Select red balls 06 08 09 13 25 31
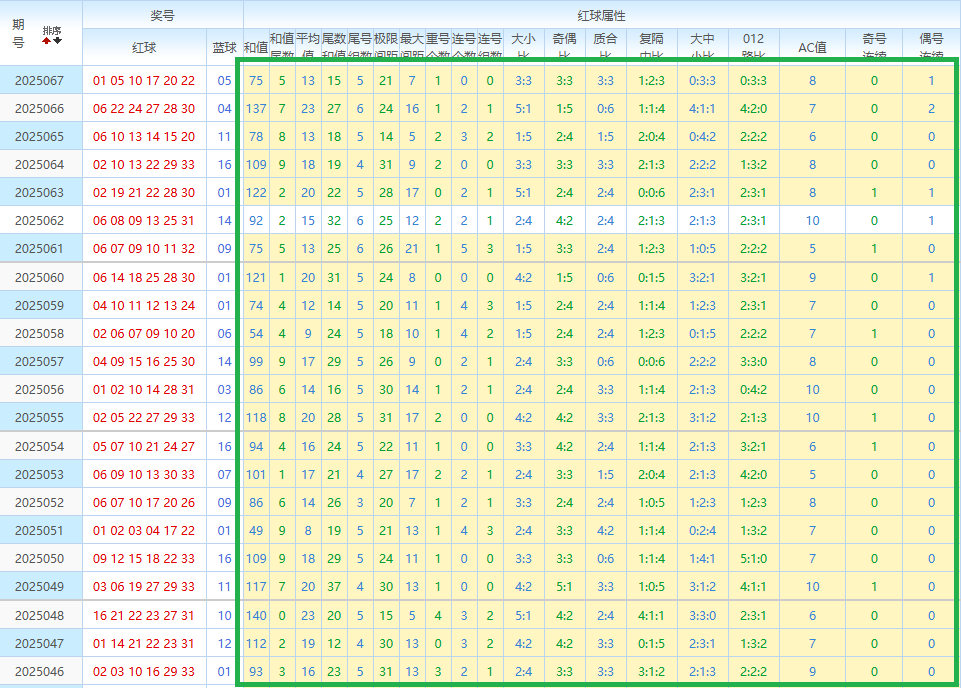The image size is (961, 688). (x=144, y=221)
